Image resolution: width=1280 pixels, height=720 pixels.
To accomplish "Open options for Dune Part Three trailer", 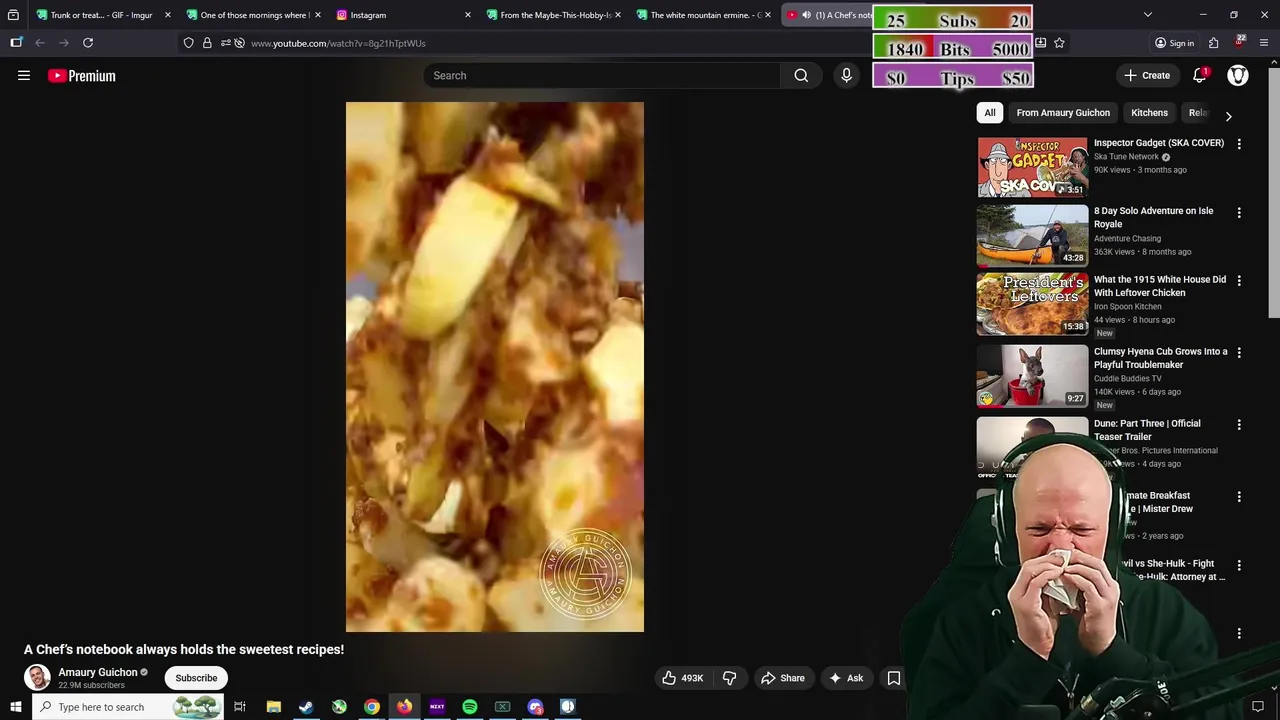I will coord(1239,425).
